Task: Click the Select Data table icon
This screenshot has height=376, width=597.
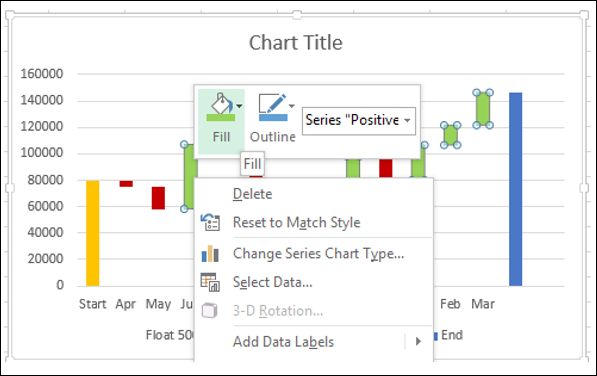Action: click(210, 282)
